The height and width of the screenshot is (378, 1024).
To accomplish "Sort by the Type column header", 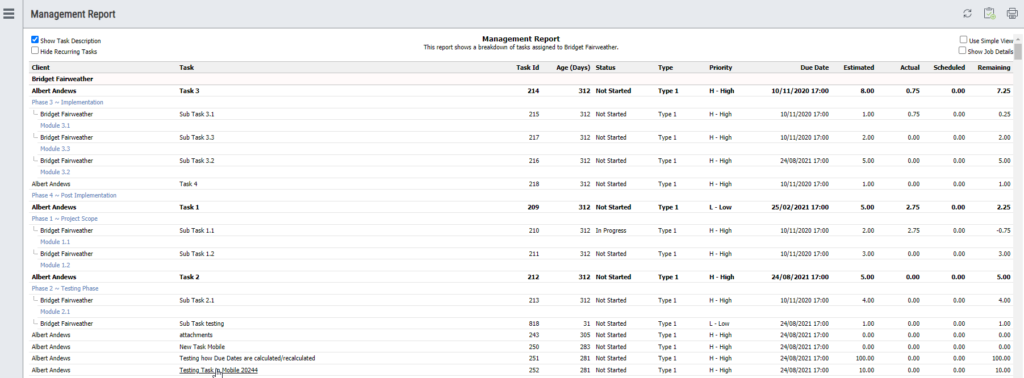I will [665, 67].
